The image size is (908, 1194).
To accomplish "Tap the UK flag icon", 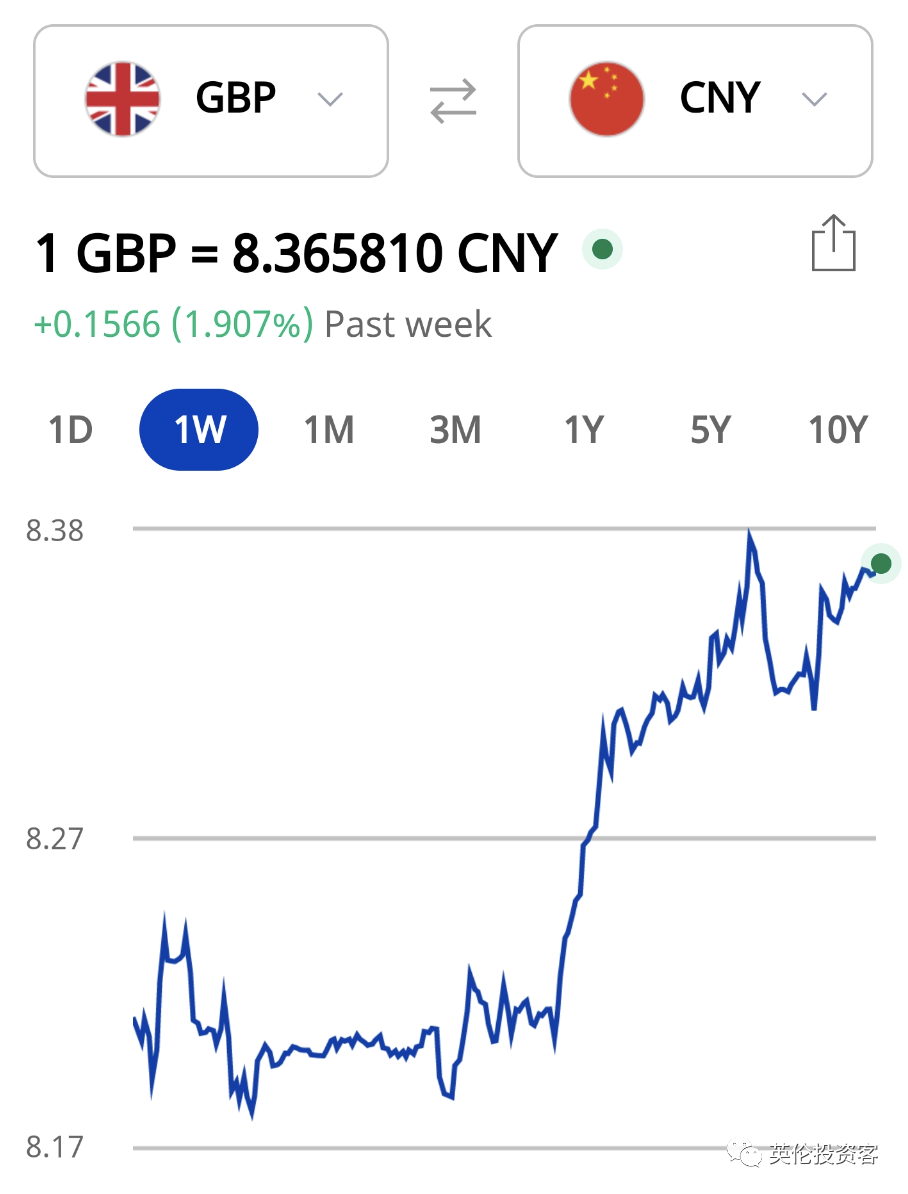I will tap(123, 99).
